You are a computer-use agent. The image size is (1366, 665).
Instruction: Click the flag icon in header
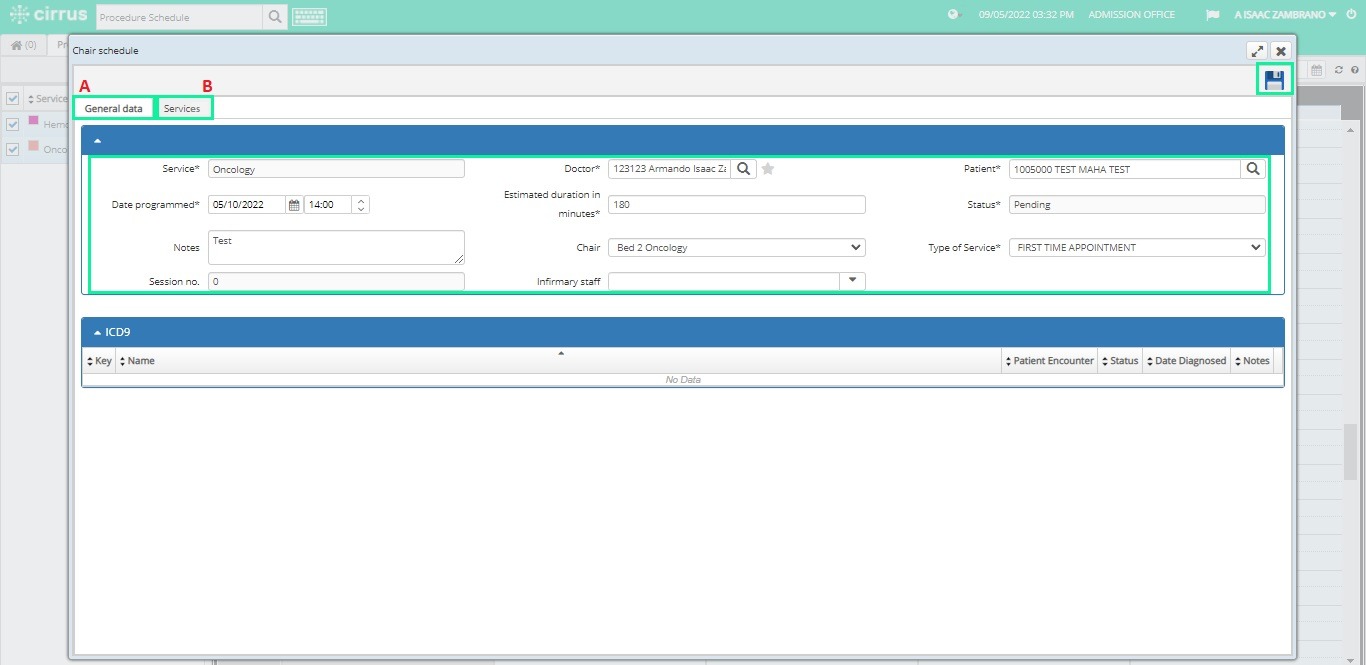click(1213, 15)
